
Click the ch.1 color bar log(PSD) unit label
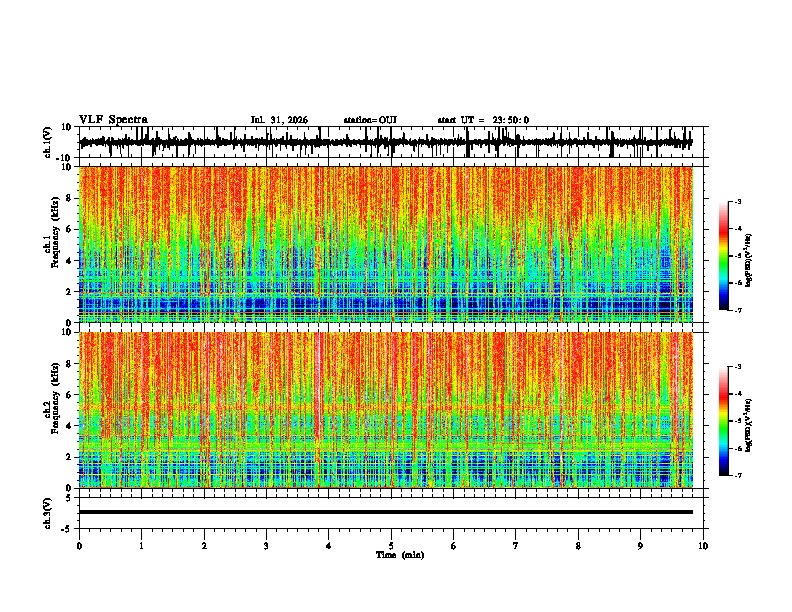[x=749, y=260]
